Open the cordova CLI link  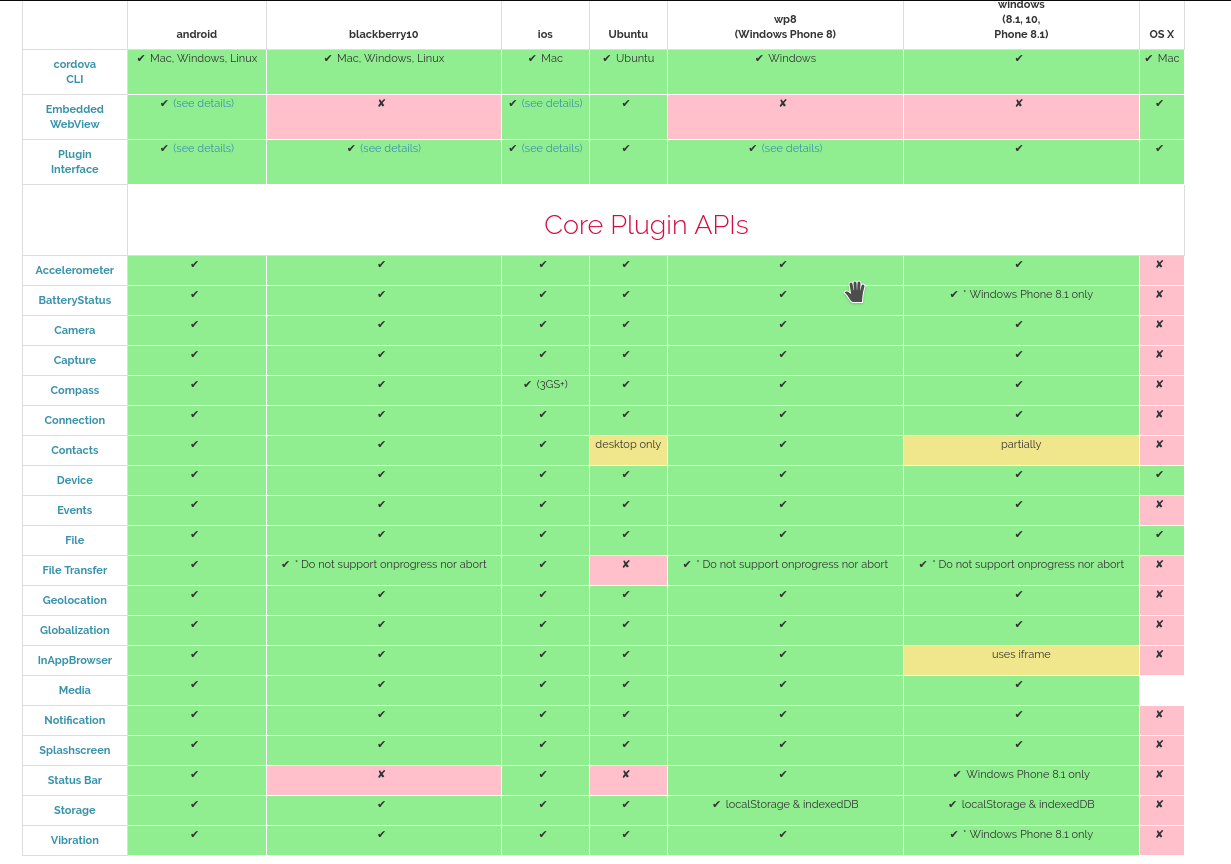pyautogui.click(x=75, y=71)
